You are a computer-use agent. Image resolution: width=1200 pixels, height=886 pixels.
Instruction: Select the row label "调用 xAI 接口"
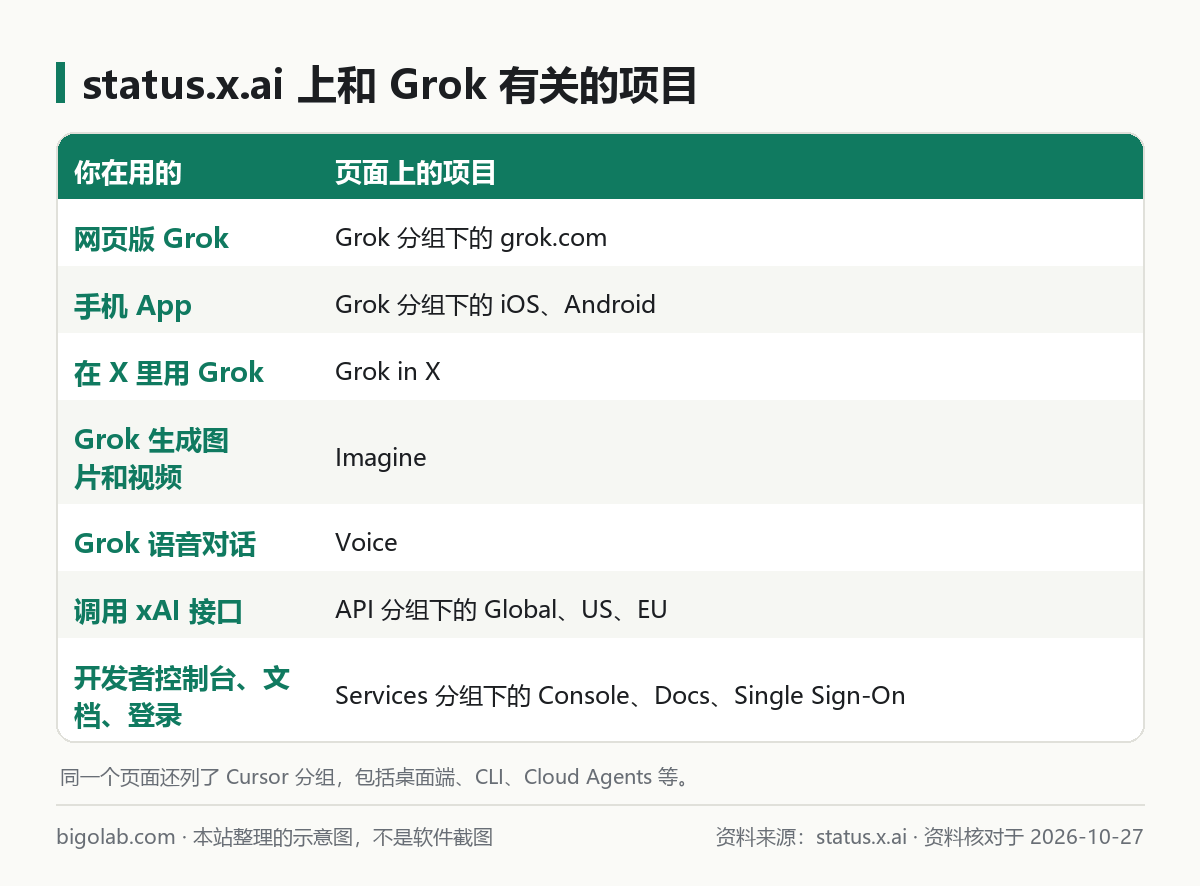pos(158,611)
